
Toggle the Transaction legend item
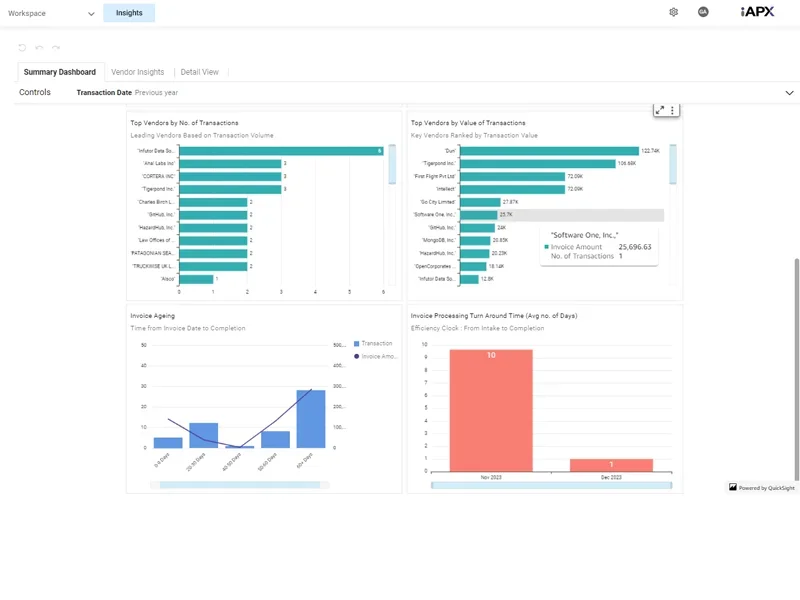click(372, 343)
